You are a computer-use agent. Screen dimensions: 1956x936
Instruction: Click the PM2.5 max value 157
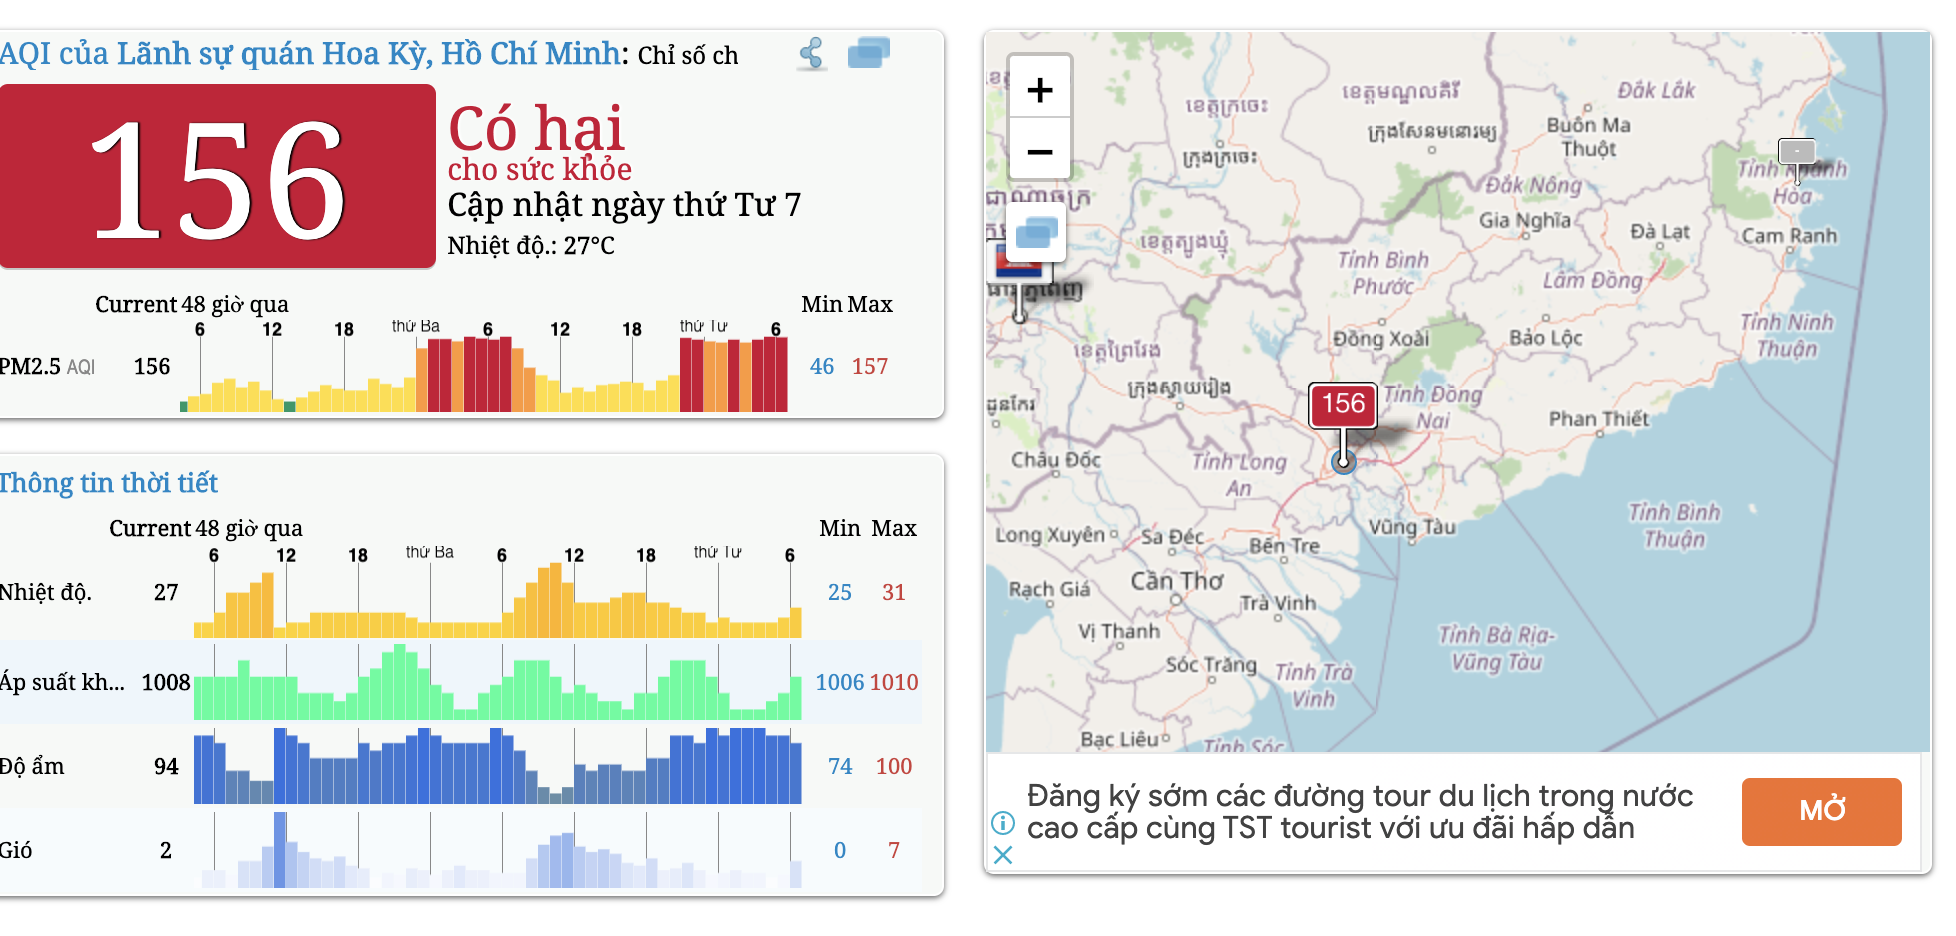pyautogui.click(x=870, y=366)
